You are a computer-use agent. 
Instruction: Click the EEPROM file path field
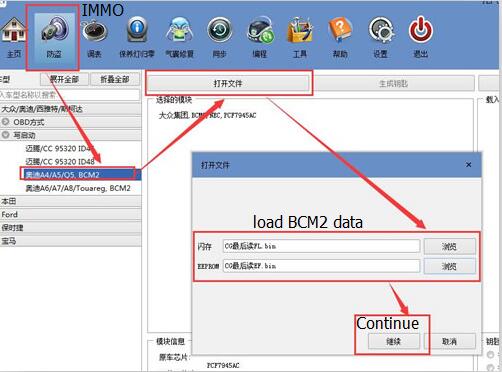point(321,266)
